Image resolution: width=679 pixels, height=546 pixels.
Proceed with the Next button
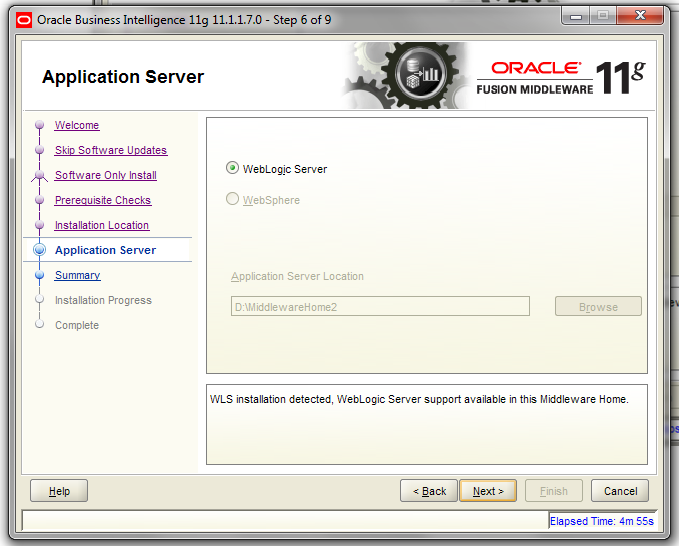488,491
